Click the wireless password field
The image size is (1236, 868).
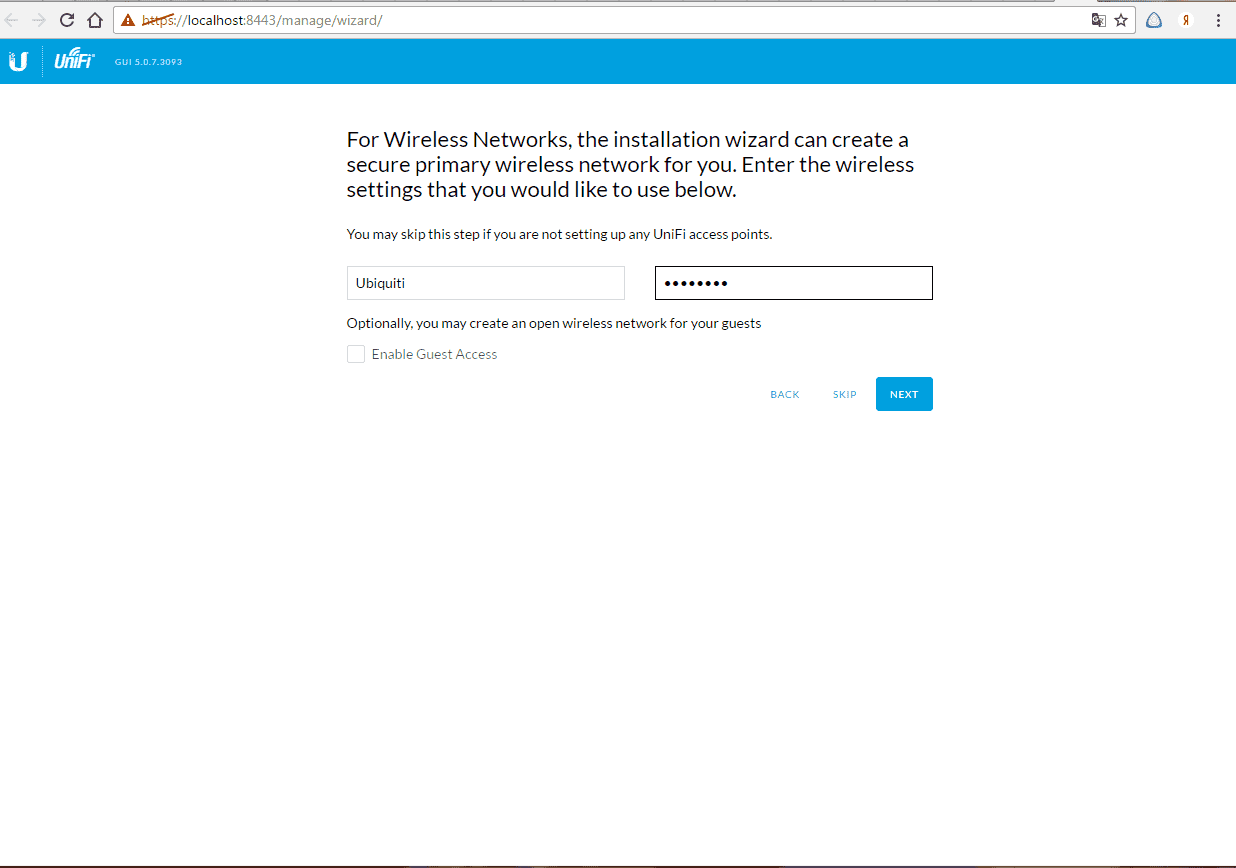coord(793,283)
